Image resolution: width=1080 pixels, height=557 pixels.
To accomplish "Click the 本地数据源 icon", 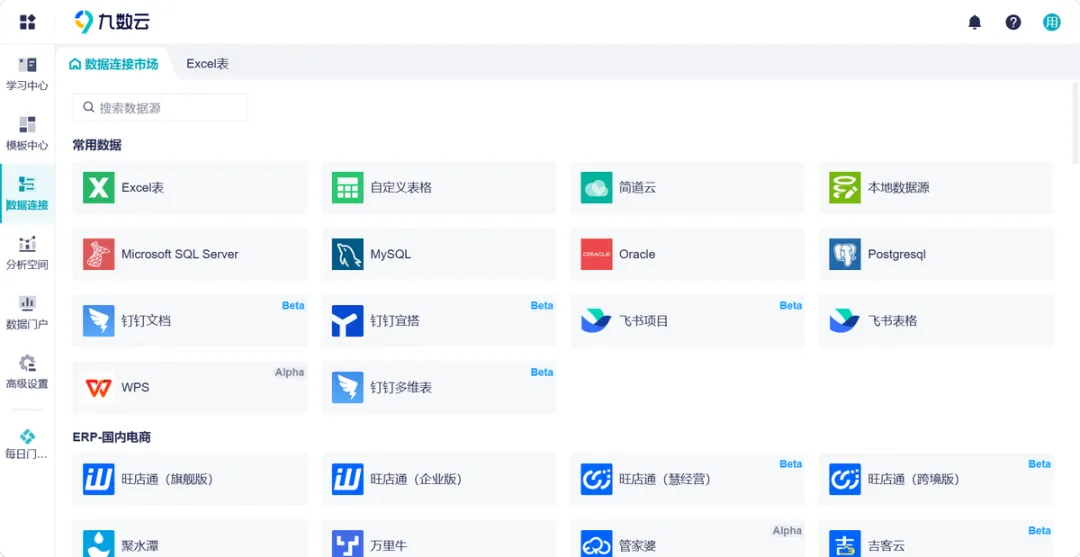I will 844,187.
